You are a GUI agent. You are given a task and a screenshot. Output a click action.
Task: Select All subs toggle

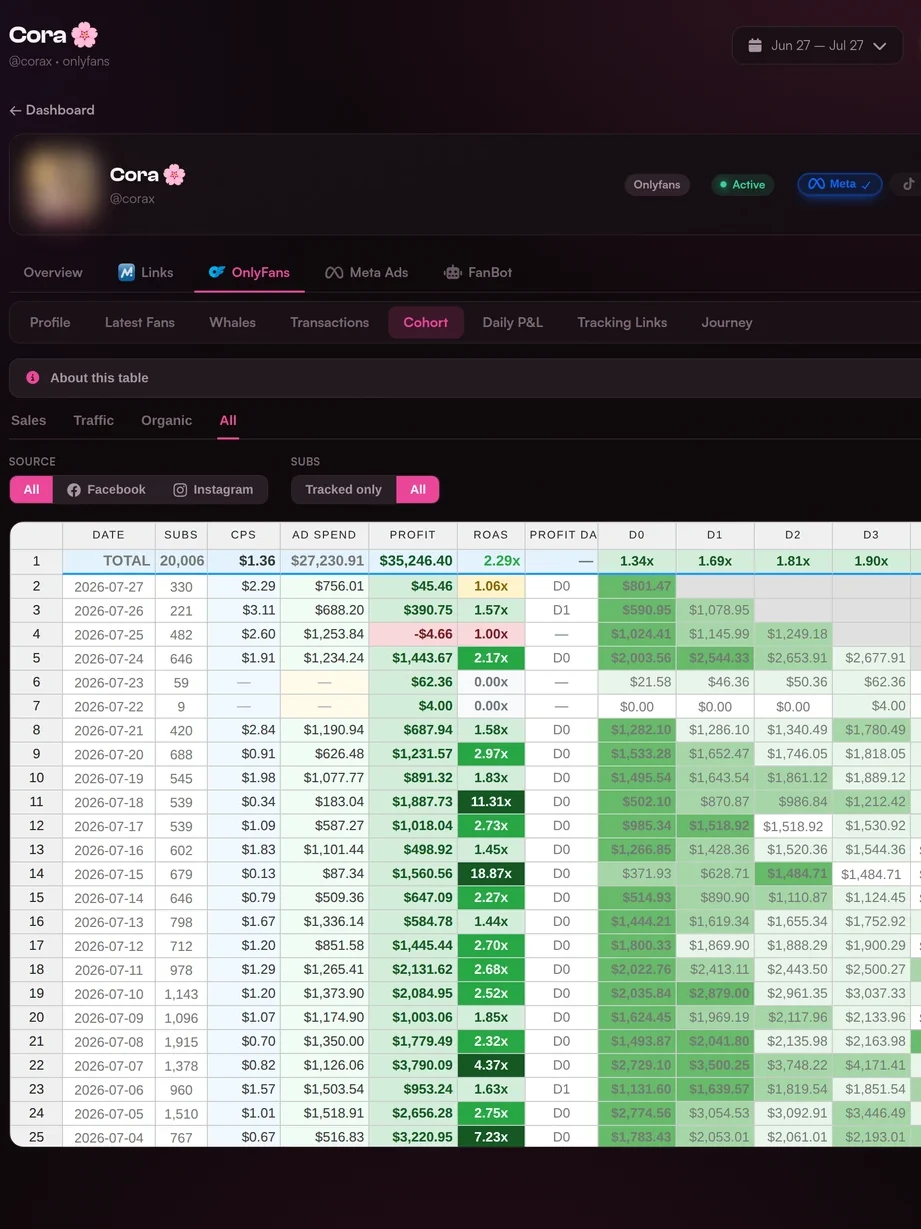tap(418, 489)
